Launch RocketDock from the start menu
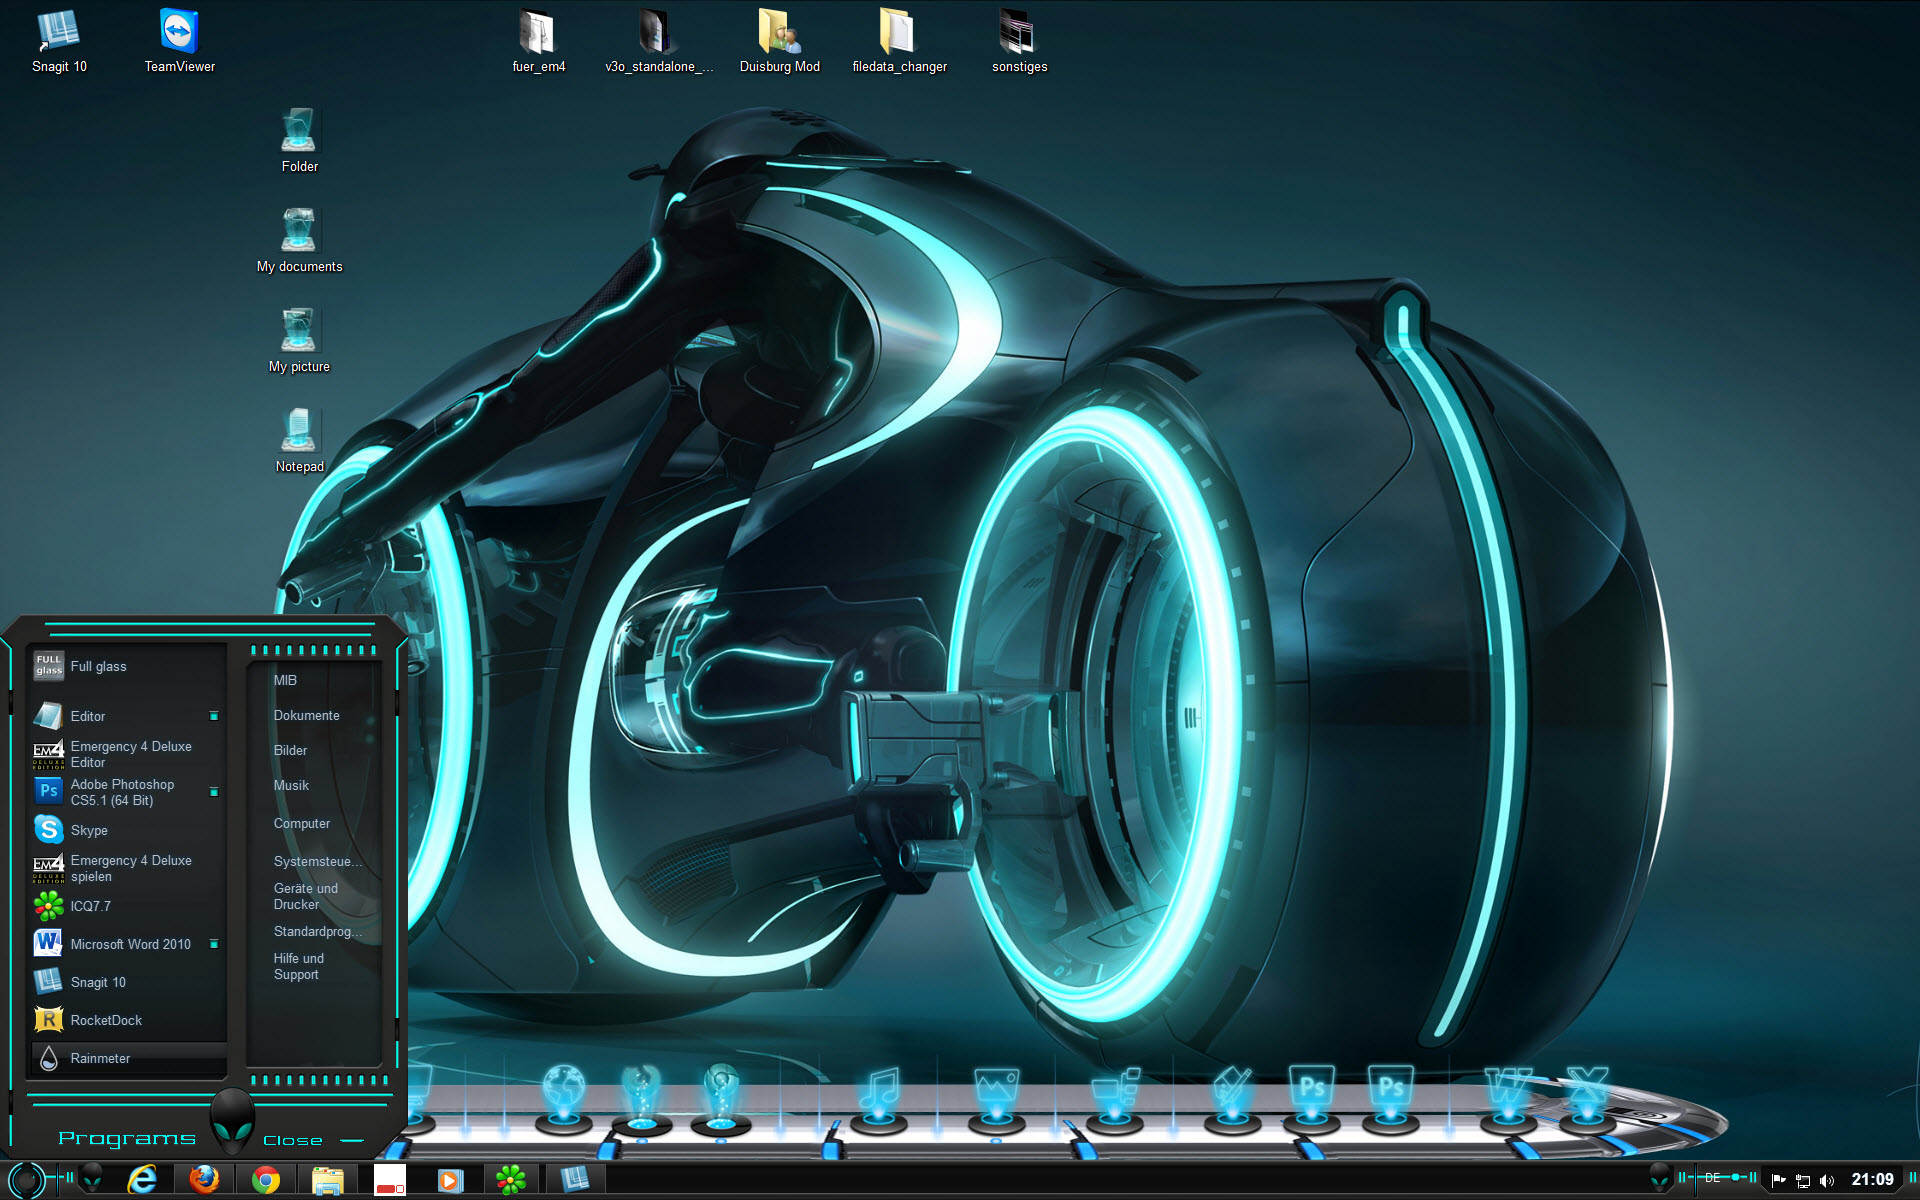The image size is (1920, 1200). click(x=127, y=1020)
